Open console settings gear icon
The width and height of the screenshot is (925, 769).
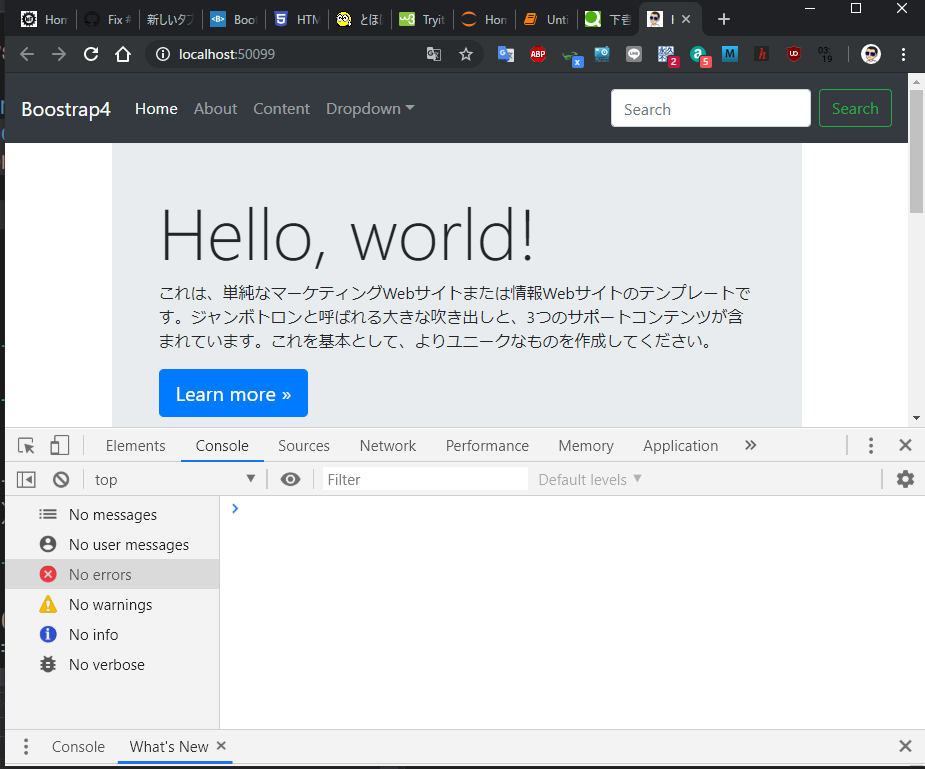905,480
